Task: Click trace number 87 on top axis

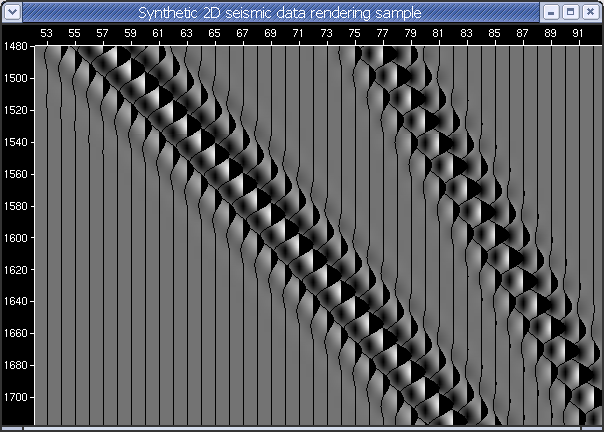Action: (x=522, y=34)
